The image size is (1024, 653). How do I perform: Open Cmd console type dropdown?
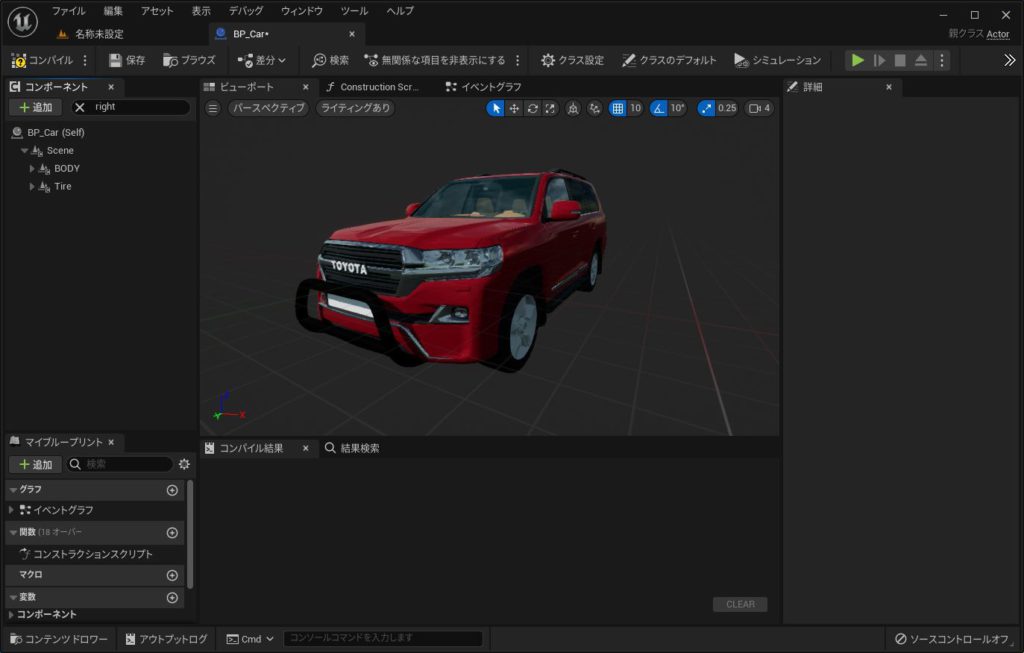tap(250, 639)
